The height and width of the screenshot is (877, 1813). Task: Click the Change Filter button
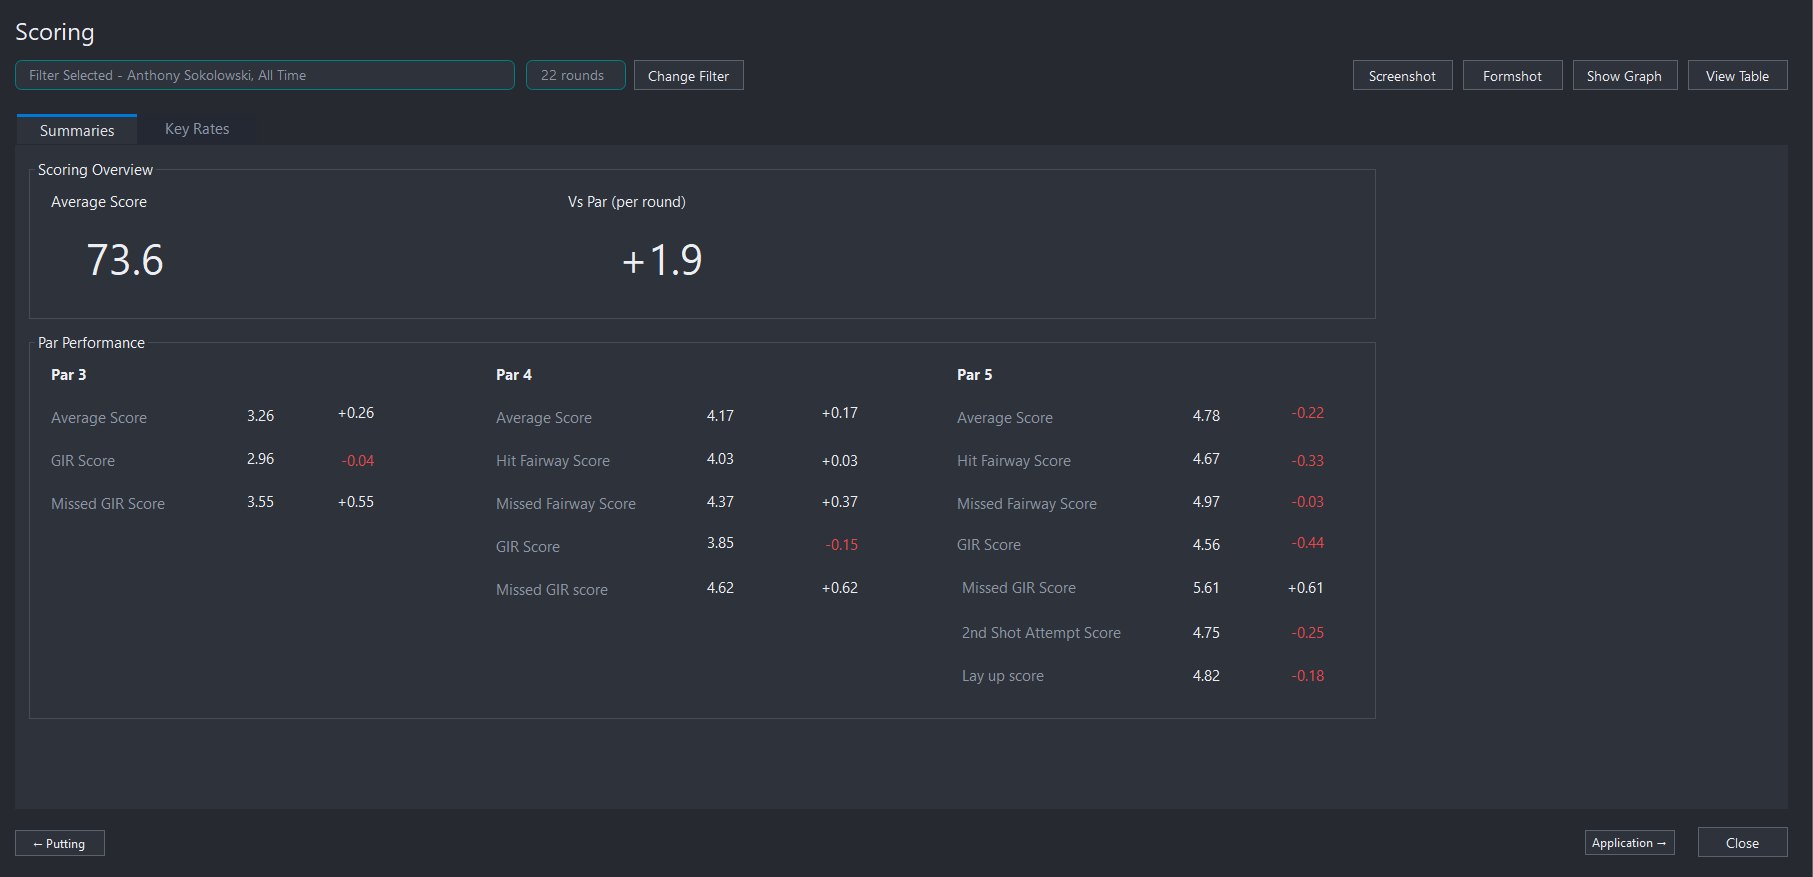tap(689, 76)
